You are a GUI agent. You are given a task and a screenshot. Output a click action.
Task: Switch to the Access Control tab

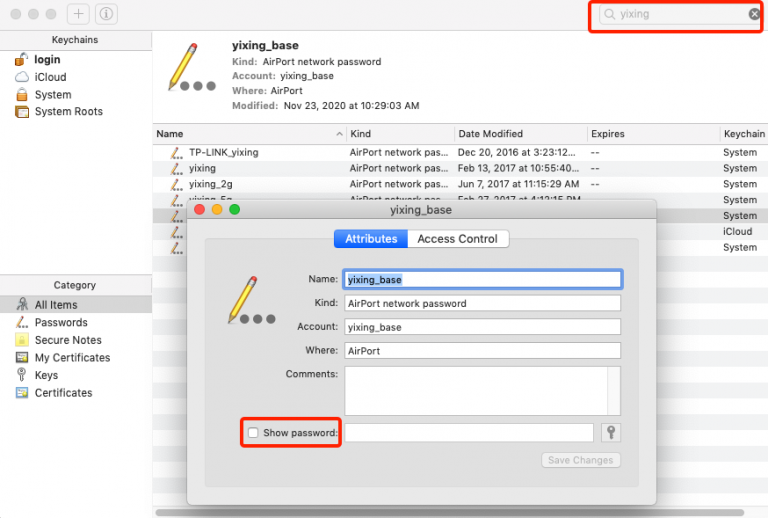click(457, 239)
